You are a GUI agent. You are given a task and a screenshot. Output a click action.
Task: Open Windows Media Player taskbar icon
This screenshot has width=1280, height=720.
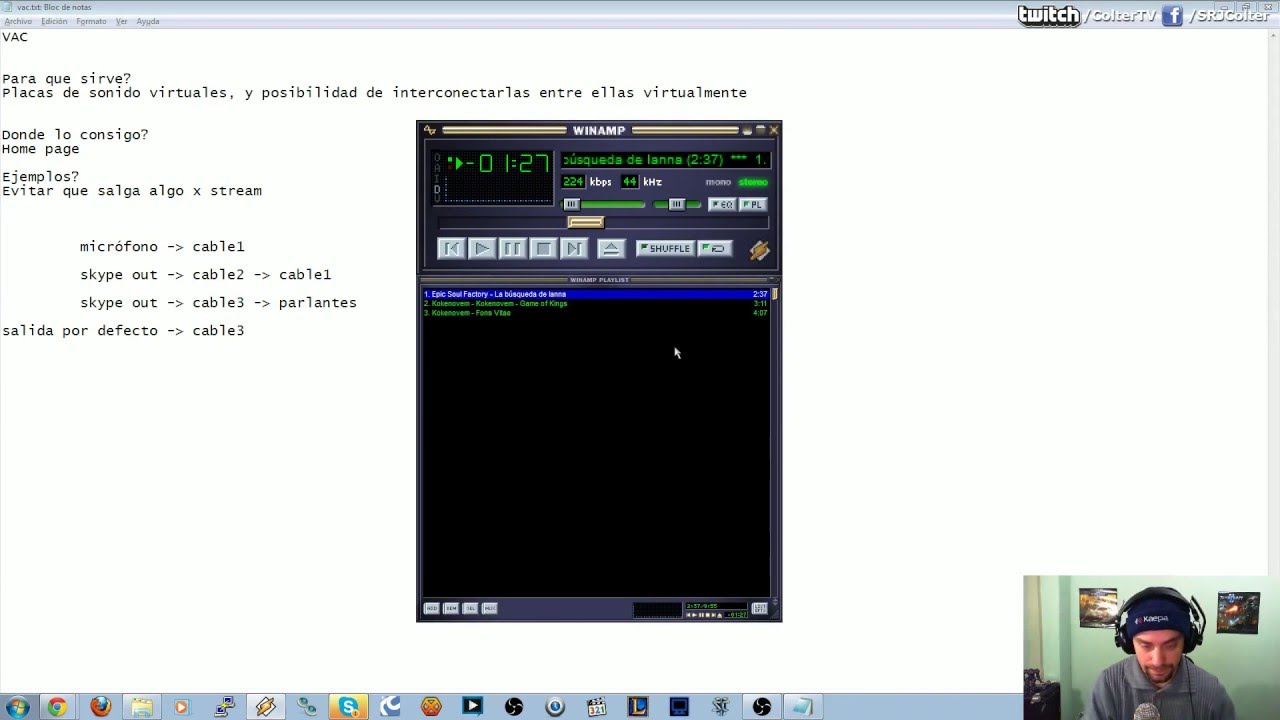click(181, 707)
